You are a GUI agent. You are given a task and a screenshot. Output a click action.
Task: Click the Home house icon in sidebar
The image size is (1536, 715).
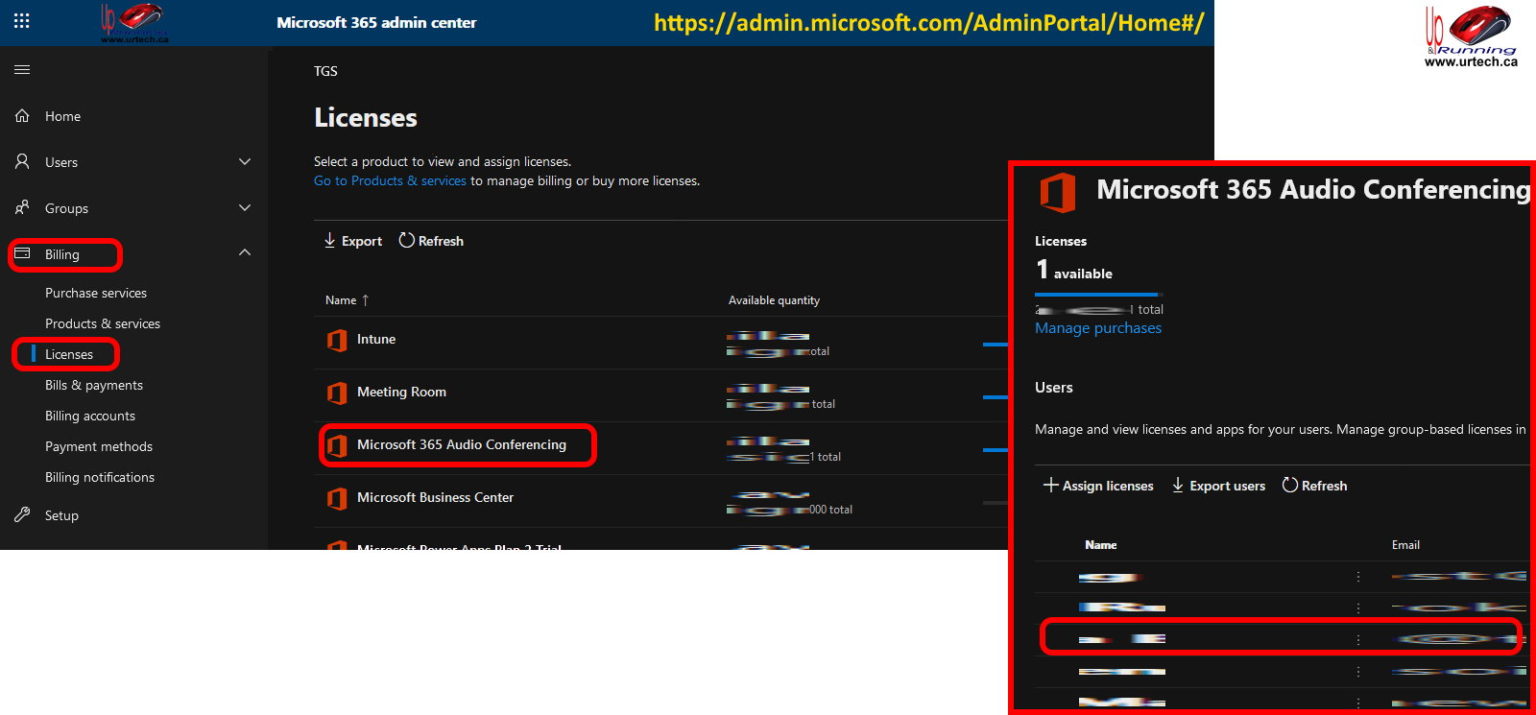(x=22, y=116)
